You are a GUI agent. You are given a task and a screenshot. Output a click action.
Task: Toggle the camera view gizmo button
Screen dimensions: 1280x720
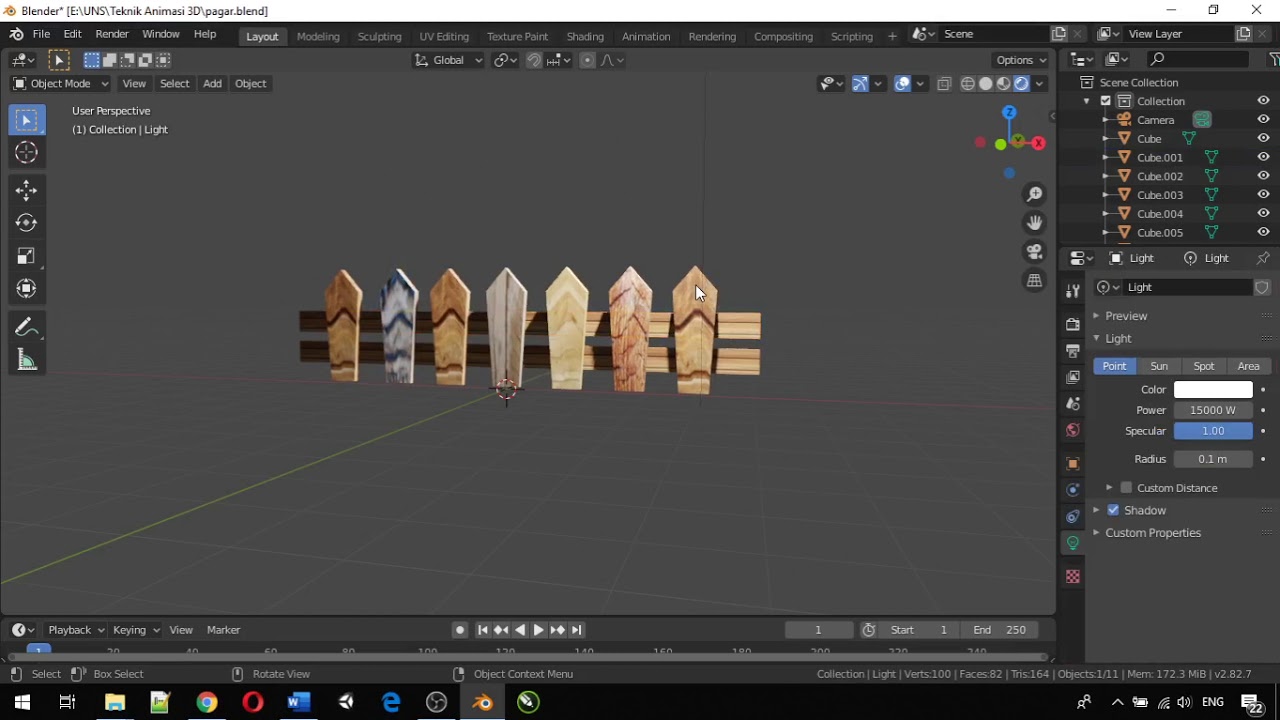1035,252
